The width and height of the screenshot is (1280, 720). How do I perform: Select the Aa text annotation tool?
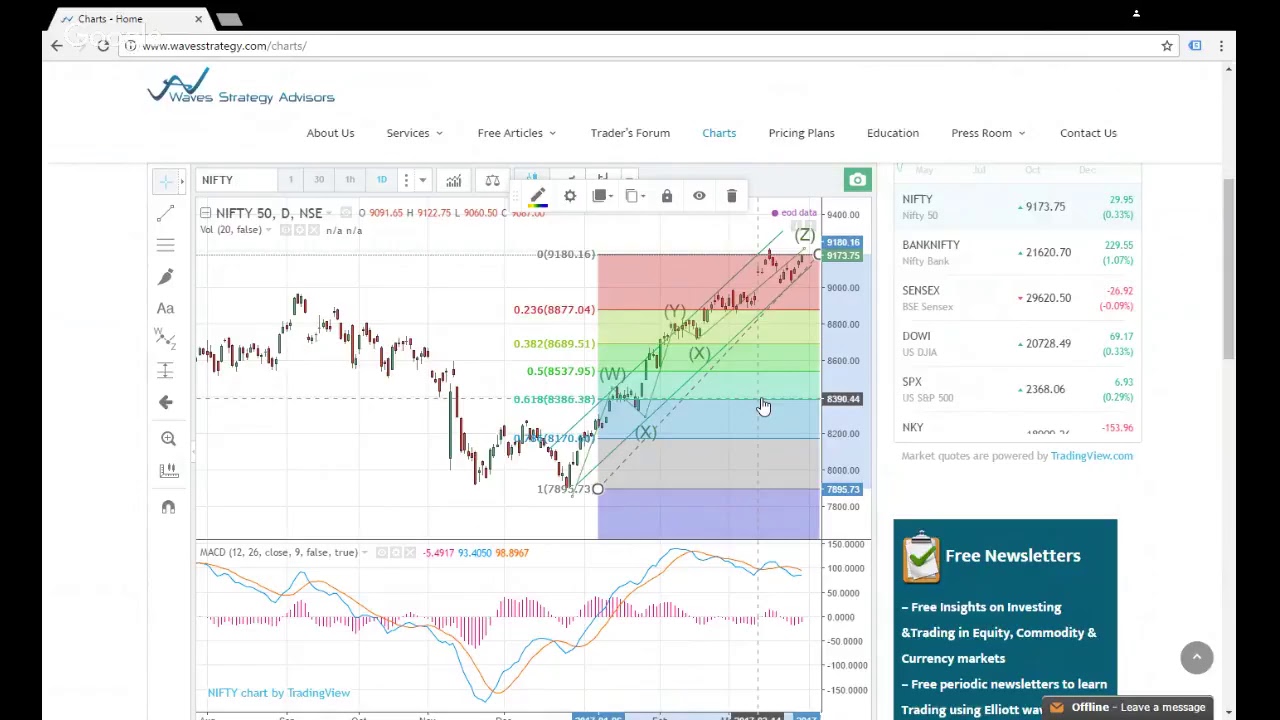[166, 309]
